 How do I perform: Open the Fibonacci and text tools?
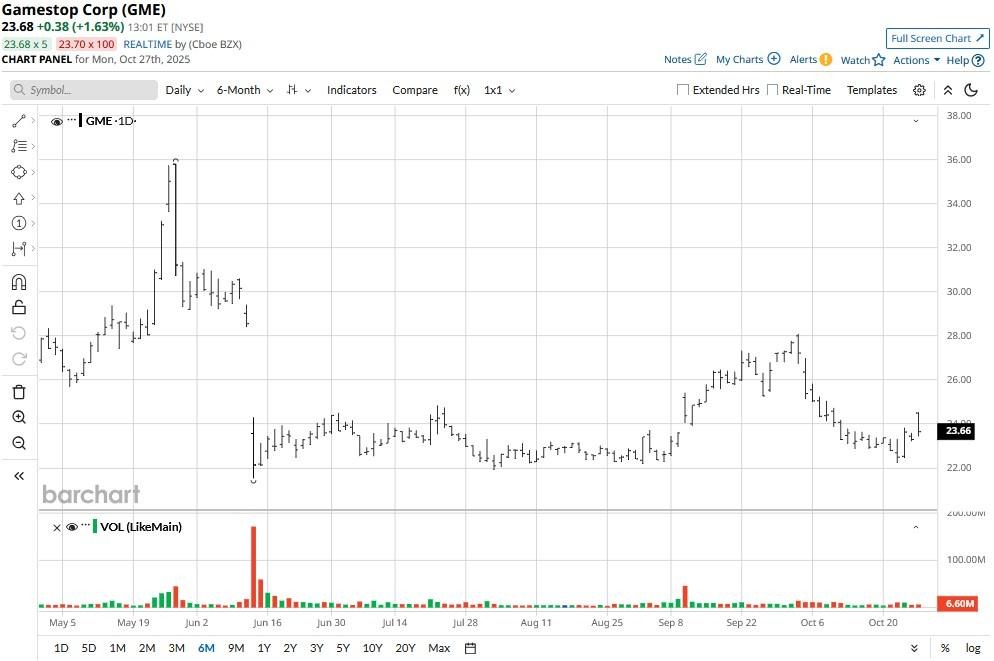[x=19, y=146]
